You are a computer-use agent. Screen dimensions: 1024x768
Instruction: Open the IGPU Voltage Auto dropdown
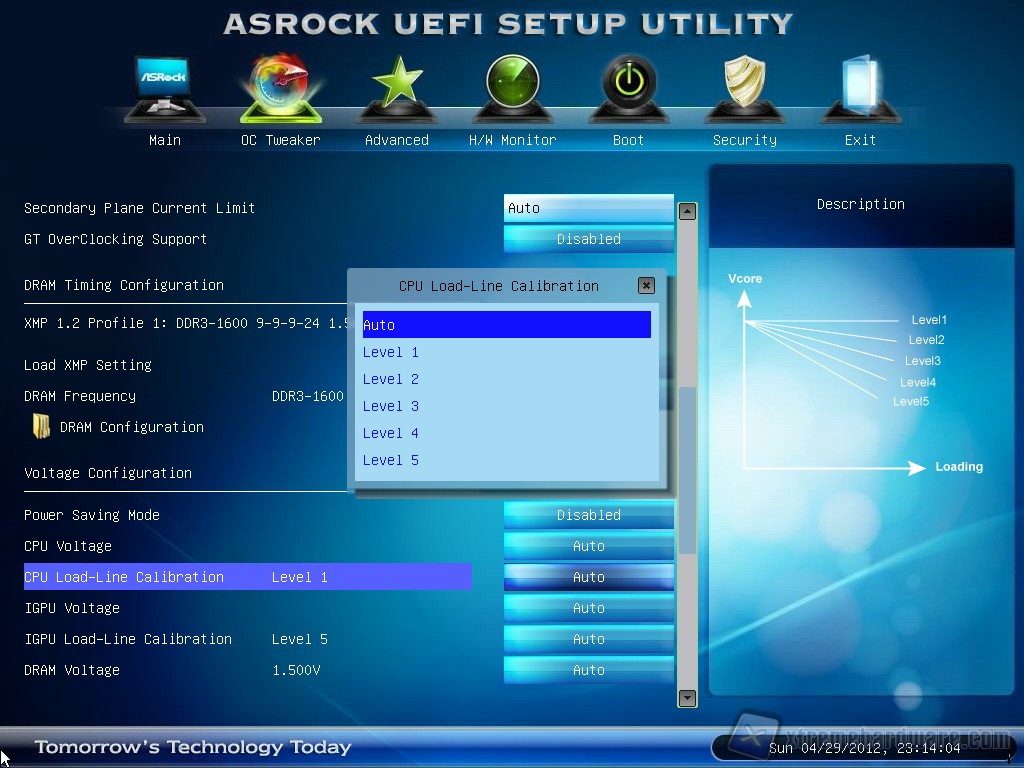click(x=588, y=608)
